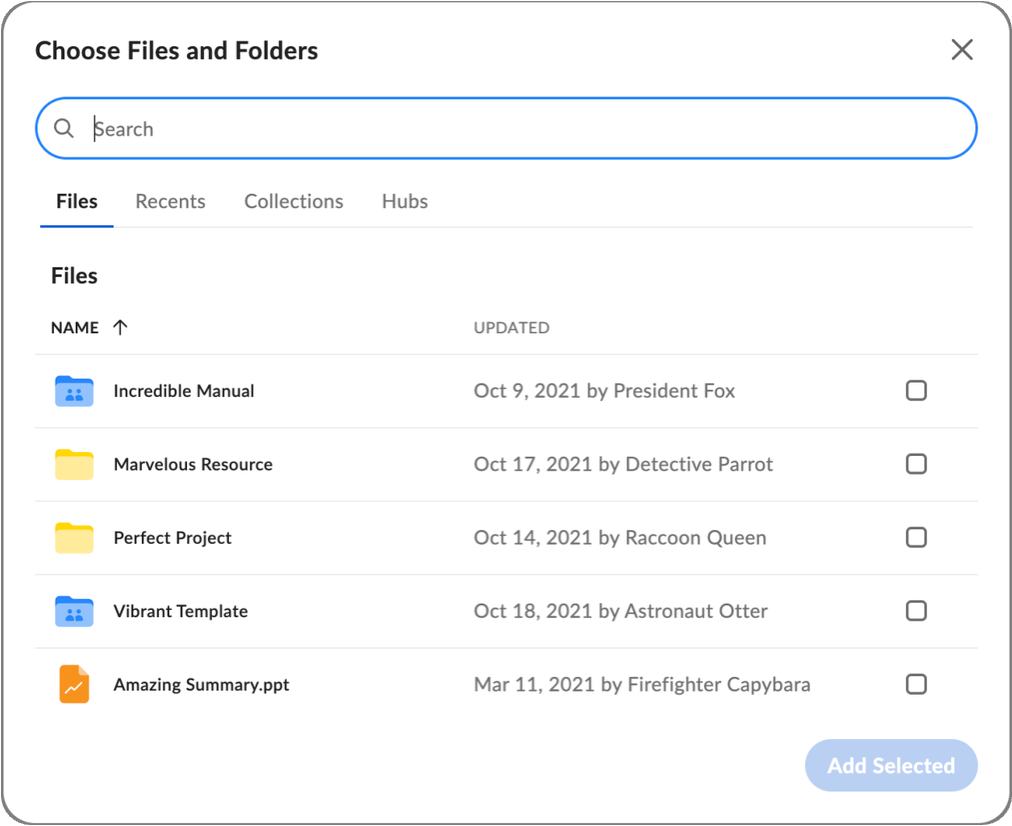Screen dimensions: 1012x826
Task: Mark the Amazing Summary.ppt checkbox
Action: click(916, 685)
